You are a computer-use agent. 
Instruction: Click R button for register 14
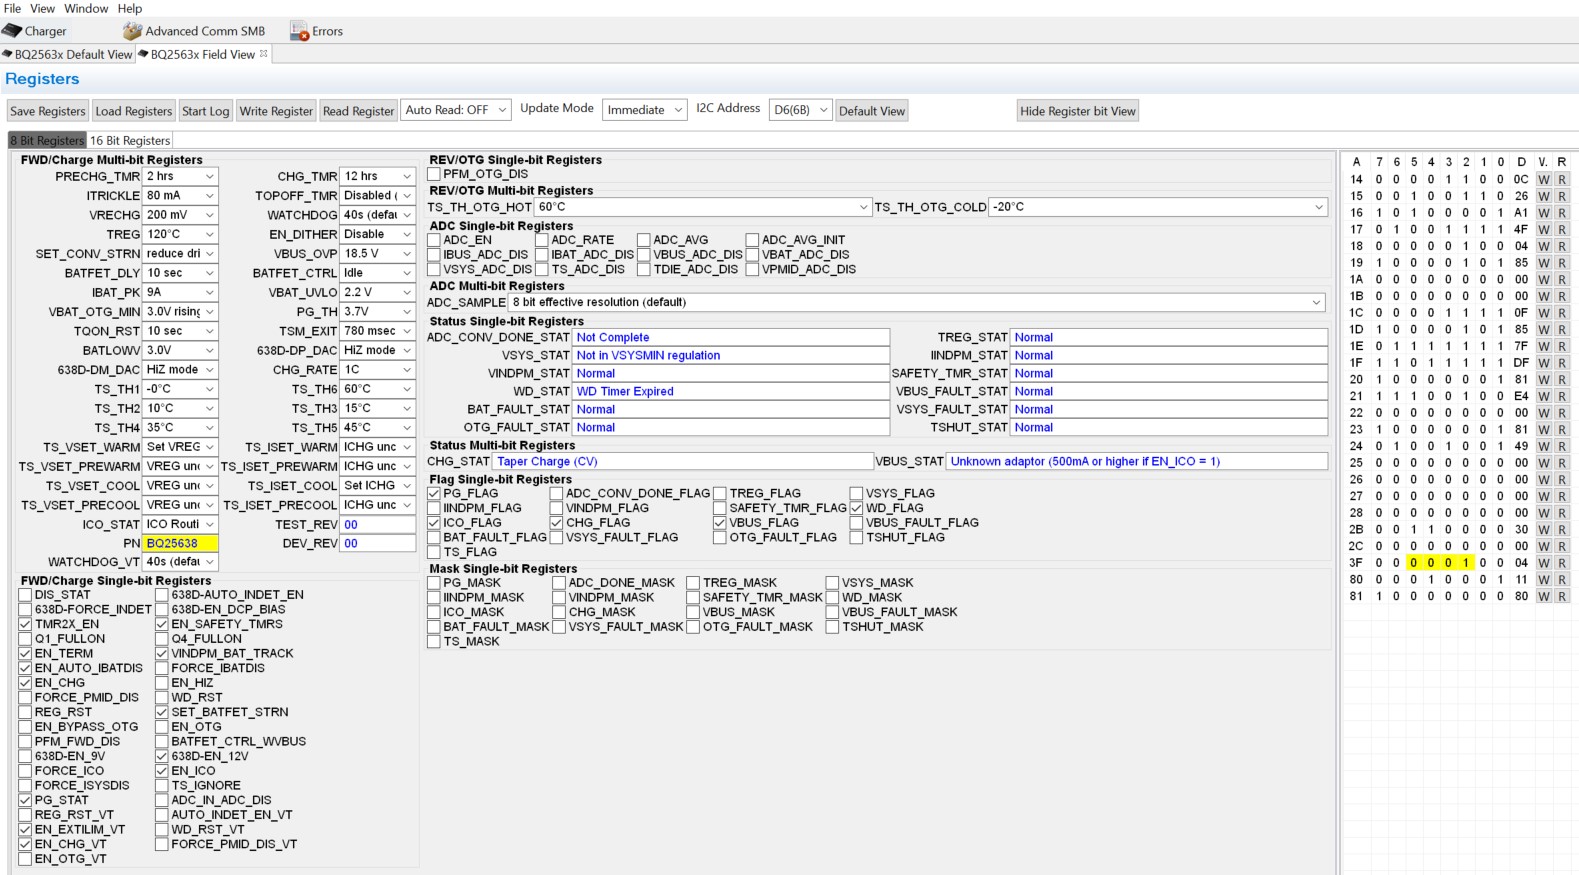[x=1562, y=180]
